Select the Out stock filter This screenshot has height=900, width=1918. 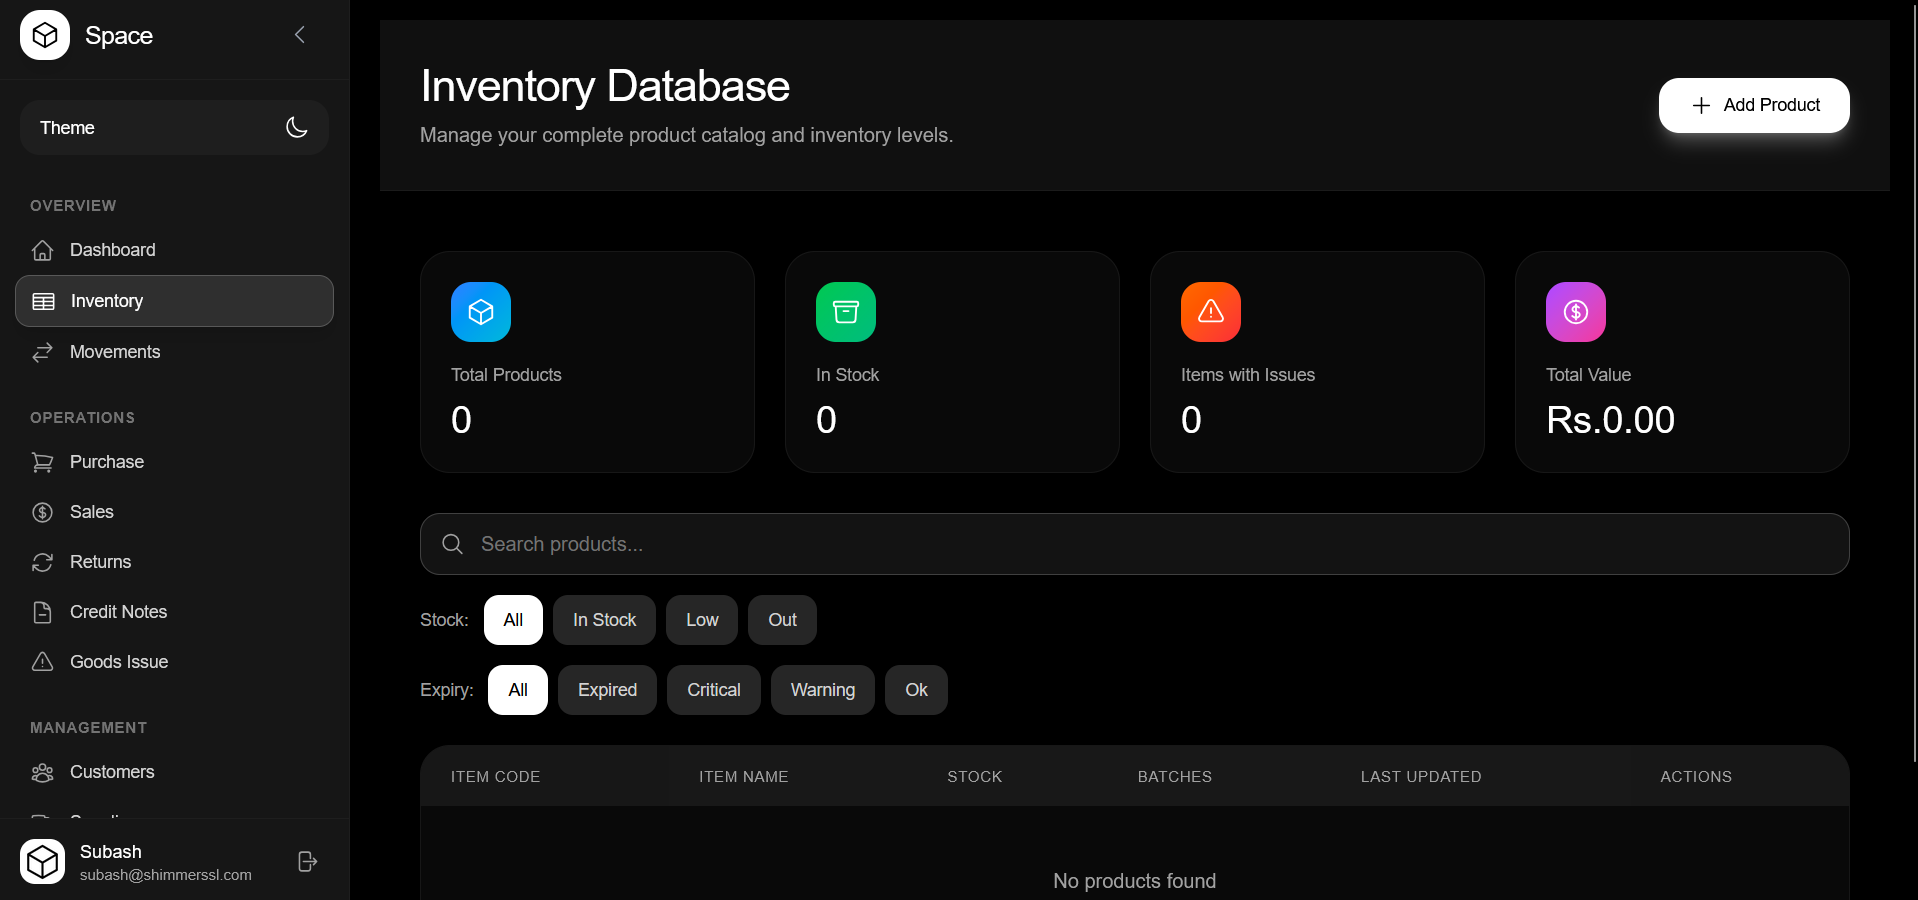point(782,620)
